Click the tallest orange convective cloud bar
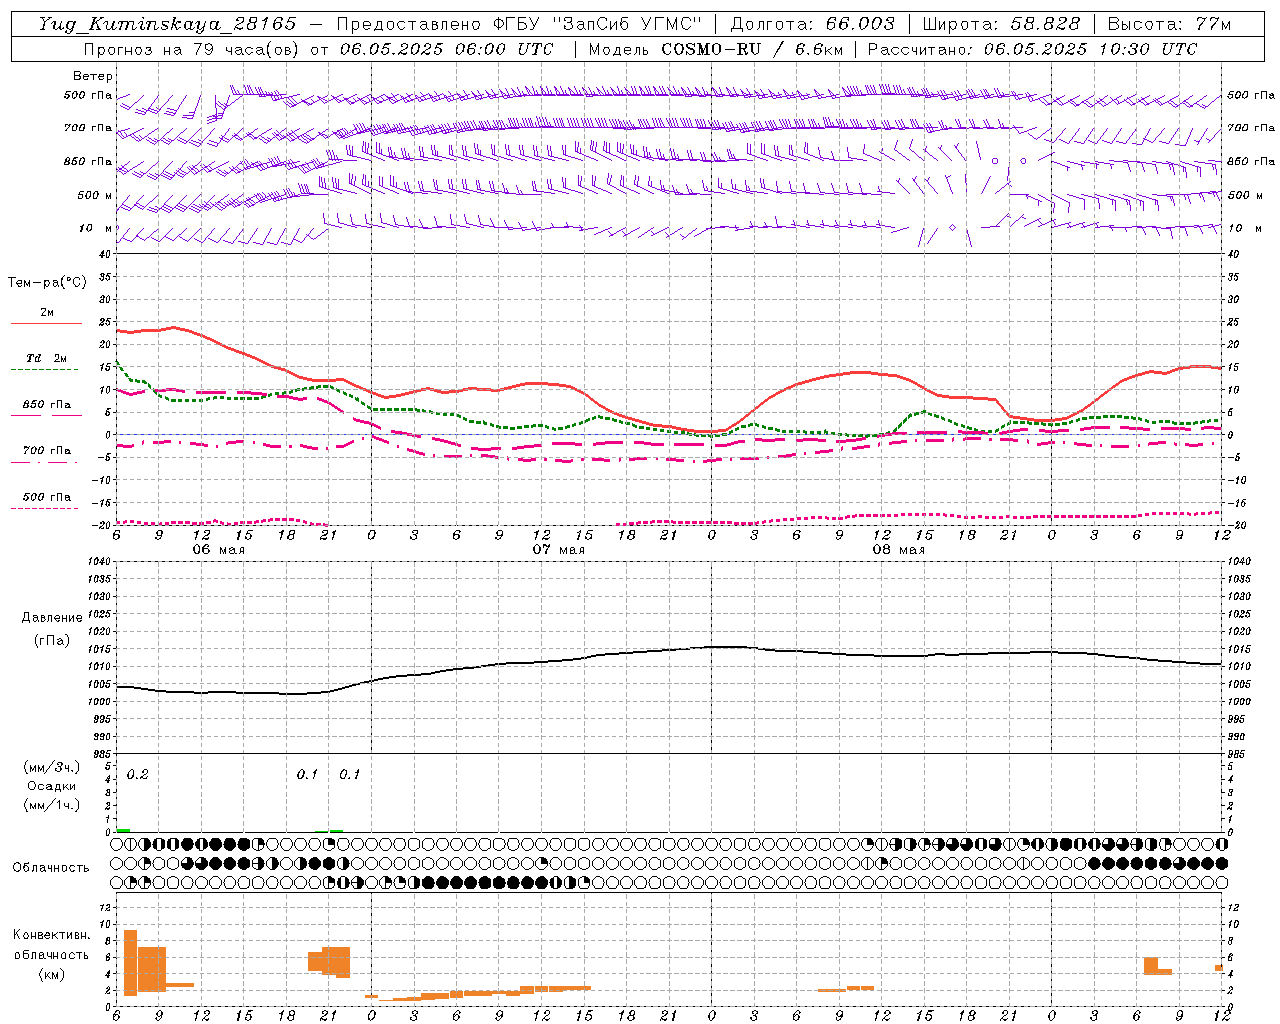The width and height of the screenshot is (1280, 1024). pyautogui.click(x=130, y=962)
